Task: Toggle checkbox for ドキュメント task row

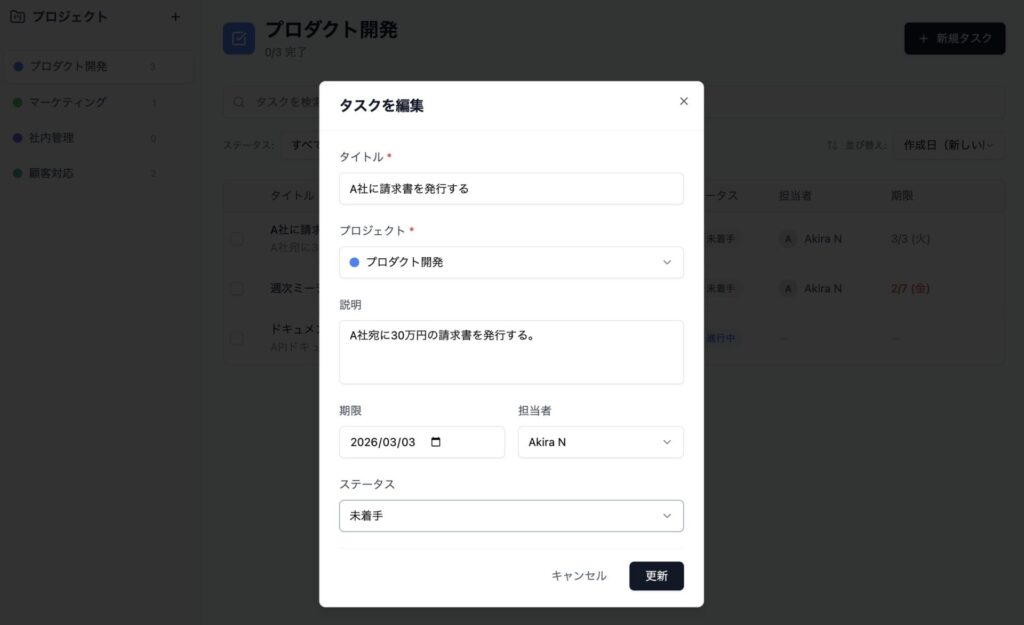Action: click(237, 338)
